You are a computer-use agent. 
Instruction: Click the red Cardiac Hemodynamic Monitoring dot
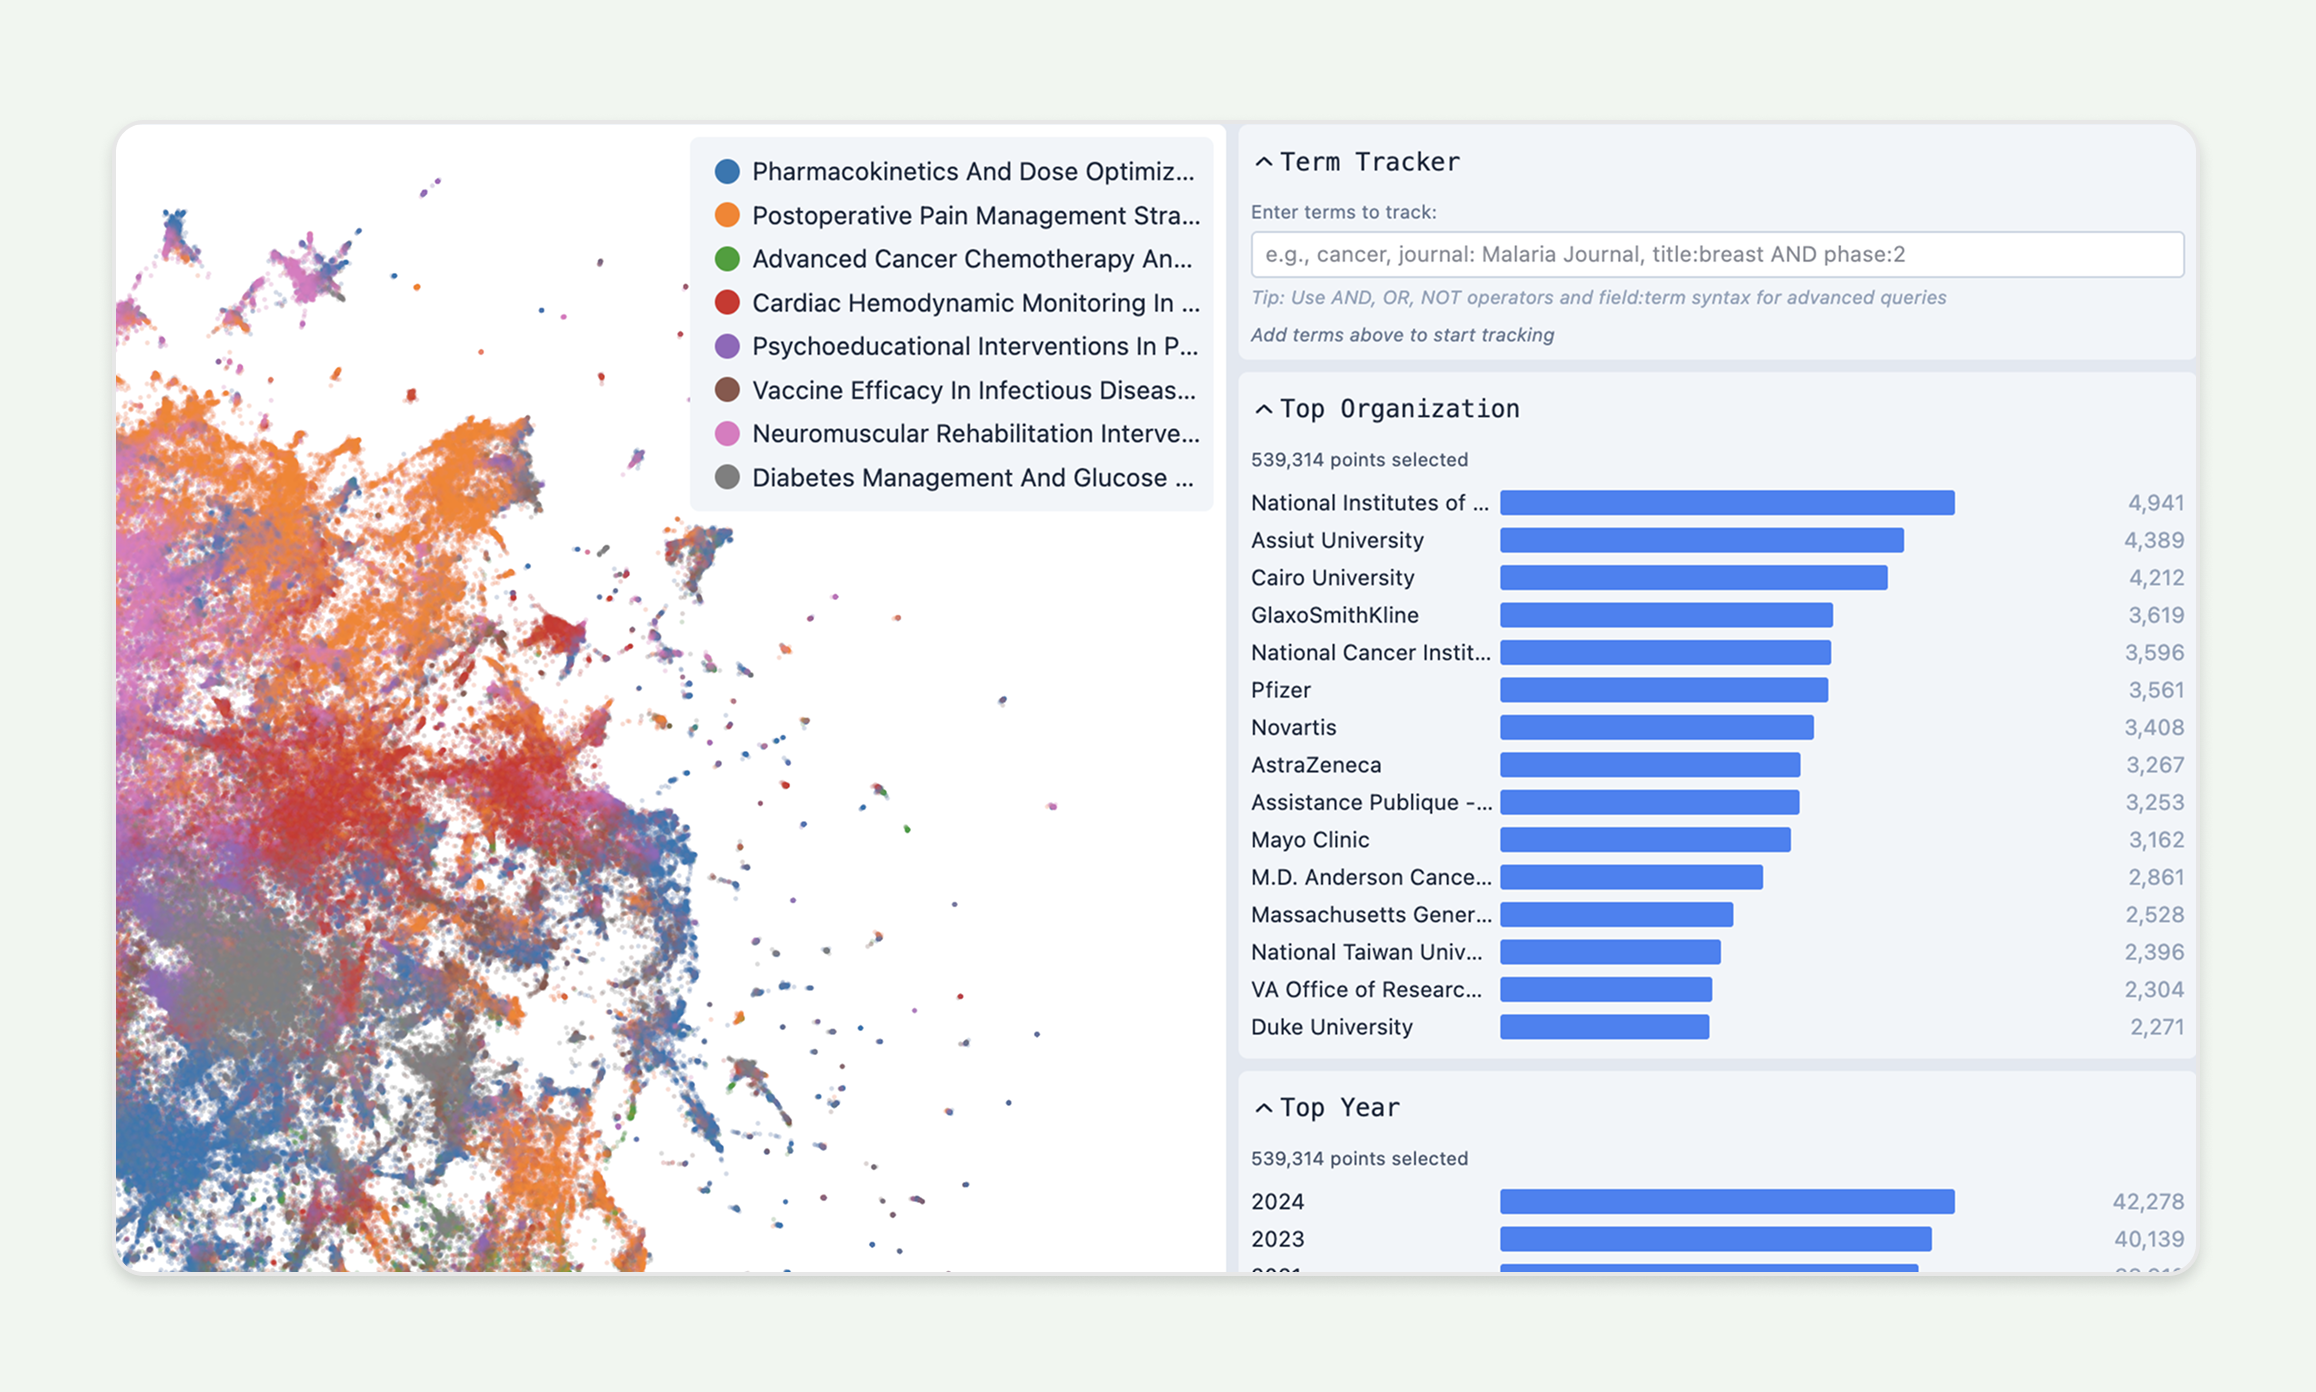(x=727, y=302)
